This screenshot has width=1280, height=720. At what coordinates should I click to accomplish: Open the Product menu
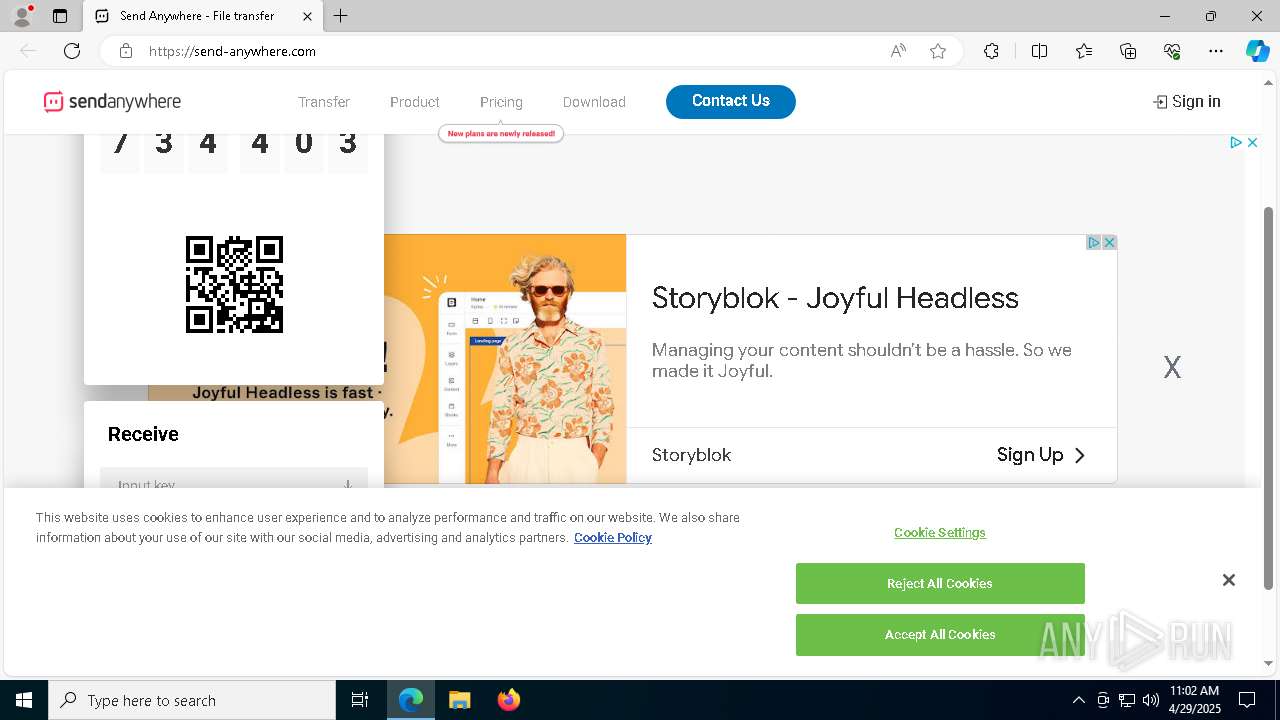pyautogui.click(x=415, y=102)
